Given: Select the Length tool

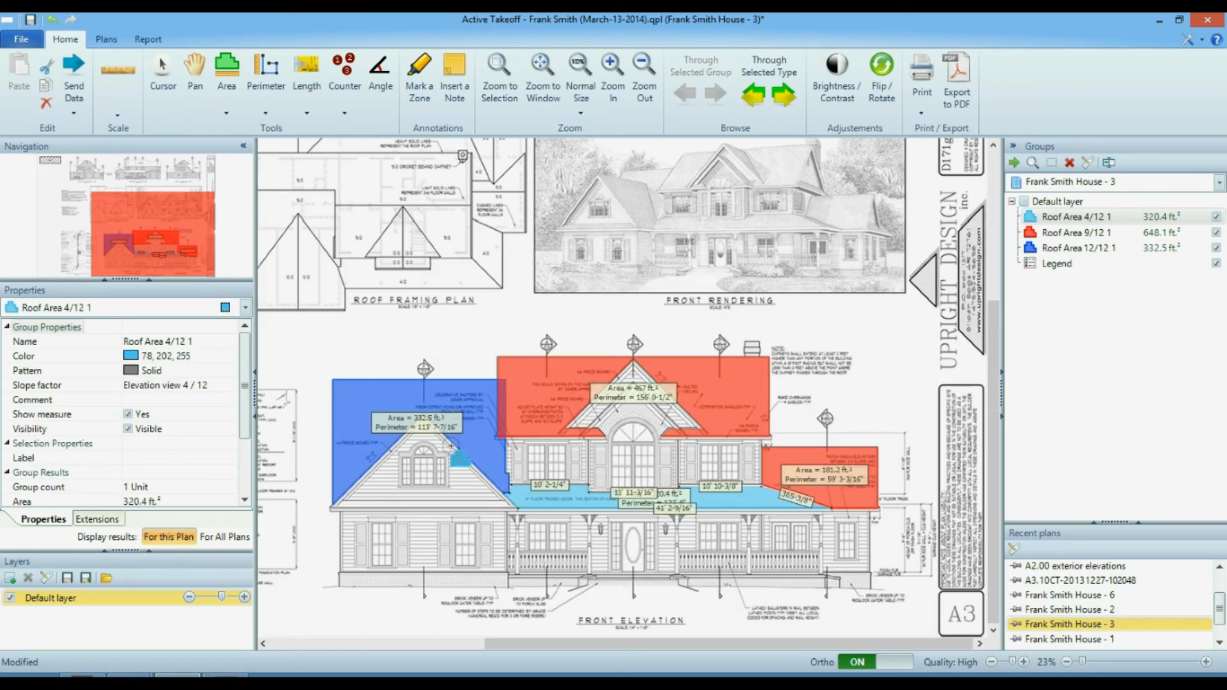Looking at the screenshot, I should coord(307,72).
